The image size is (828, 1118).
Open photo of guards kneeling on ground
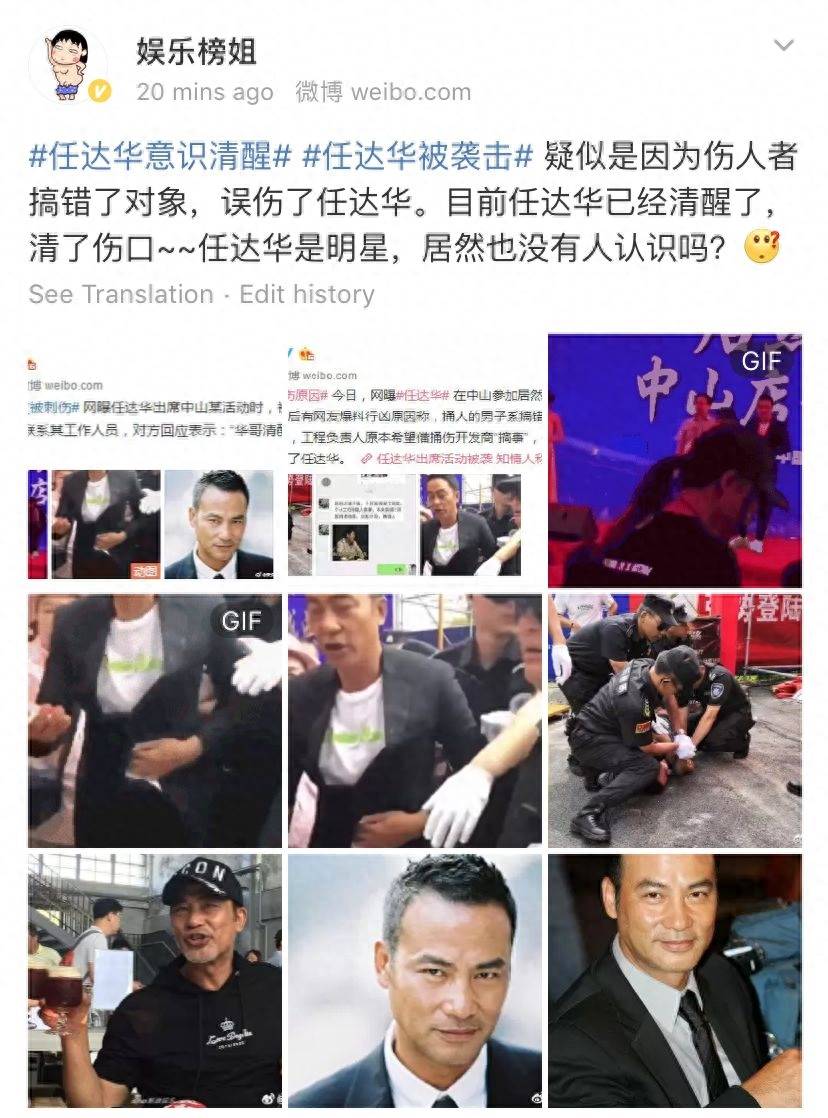point(675,721)
